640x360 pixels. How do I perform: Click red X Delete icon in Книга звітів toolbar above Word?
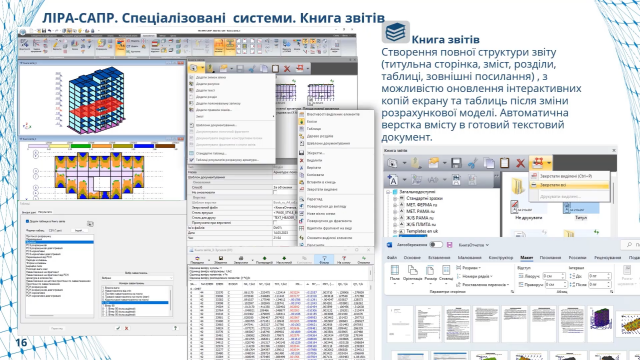coord(520,163)
